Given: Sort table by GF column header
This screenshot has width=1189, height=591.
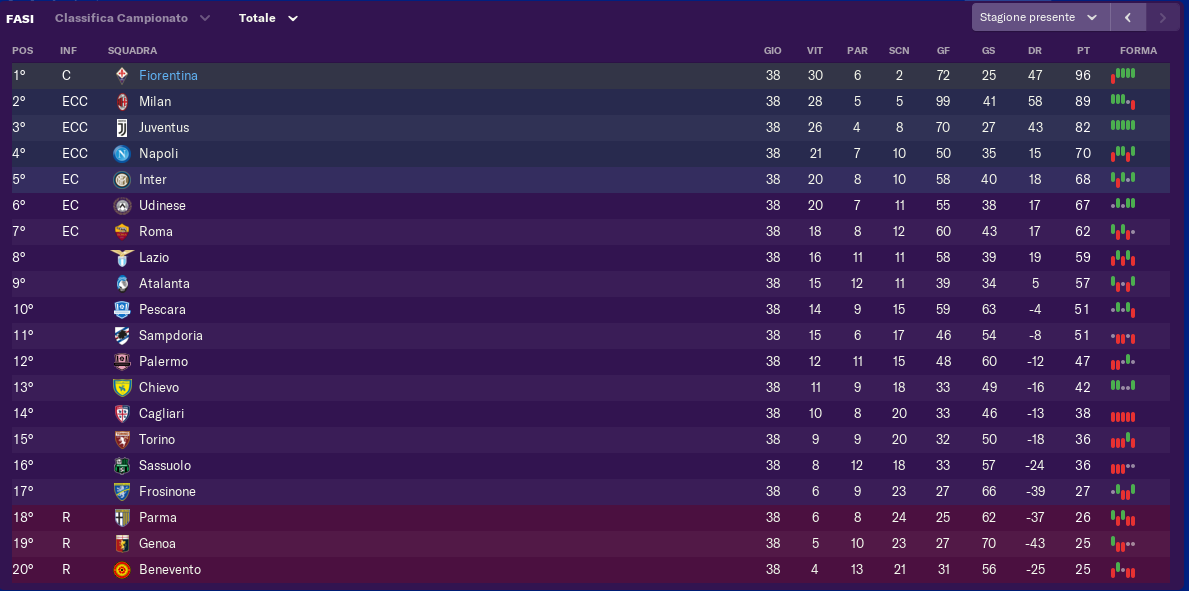Looking at the screenshot, I should pyautogui.click(x=943, y=51).
